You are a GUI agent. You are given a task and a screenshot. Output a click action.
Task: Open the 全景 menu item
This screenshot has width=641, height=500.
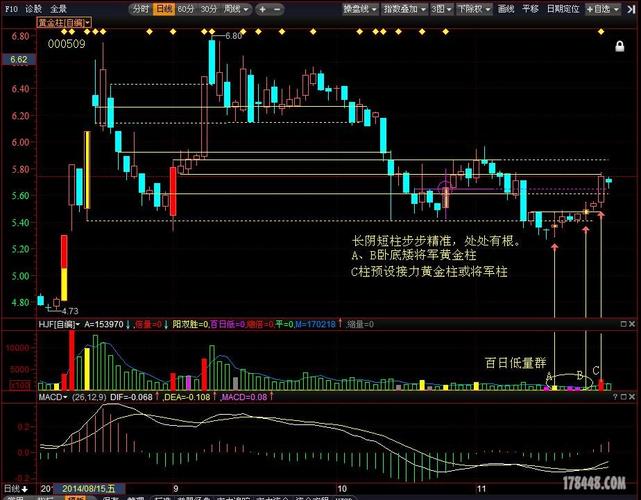58,9
